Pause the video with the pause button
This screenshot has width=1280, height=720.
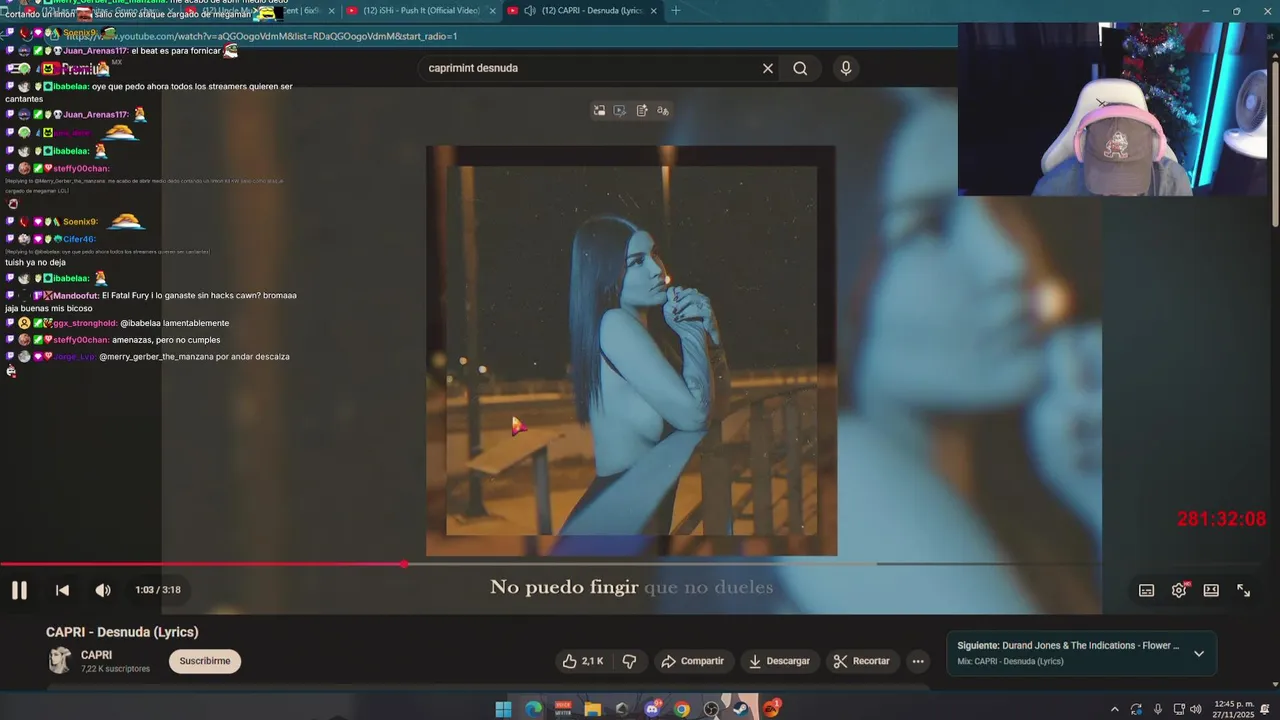[x=19, y=590]
